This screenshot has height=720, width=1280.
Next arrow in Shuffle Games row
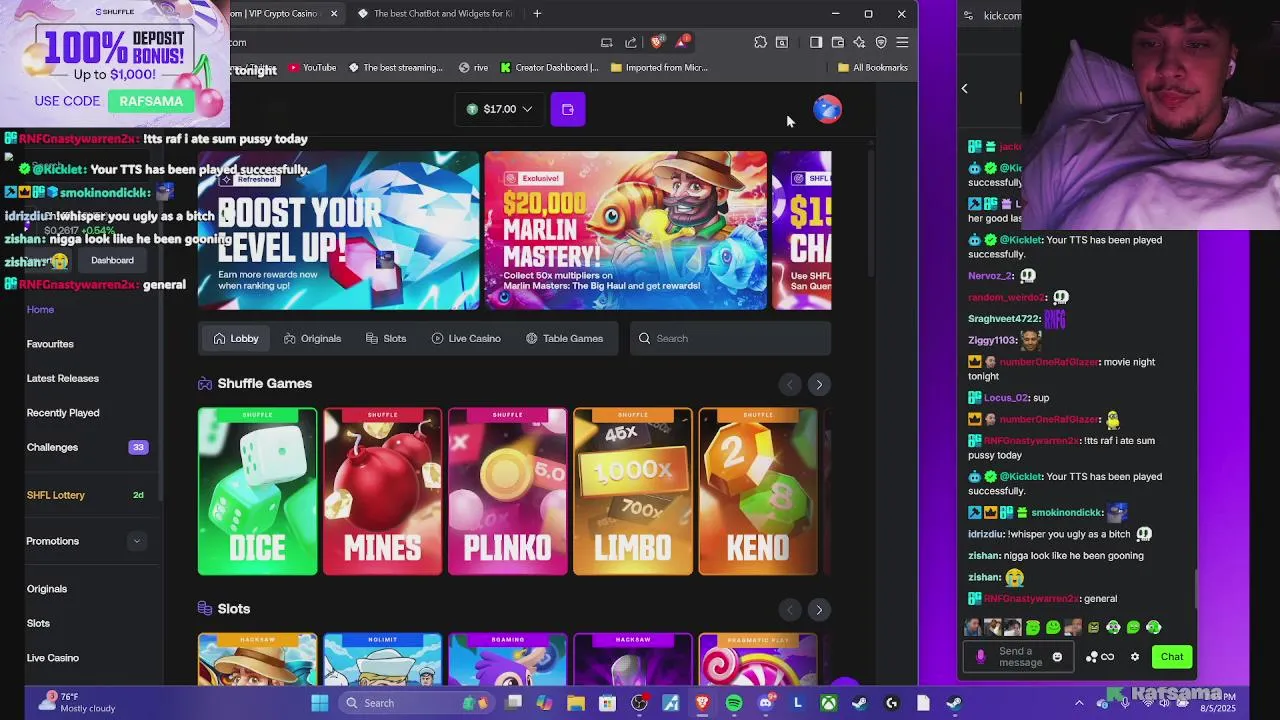[819, 384]
